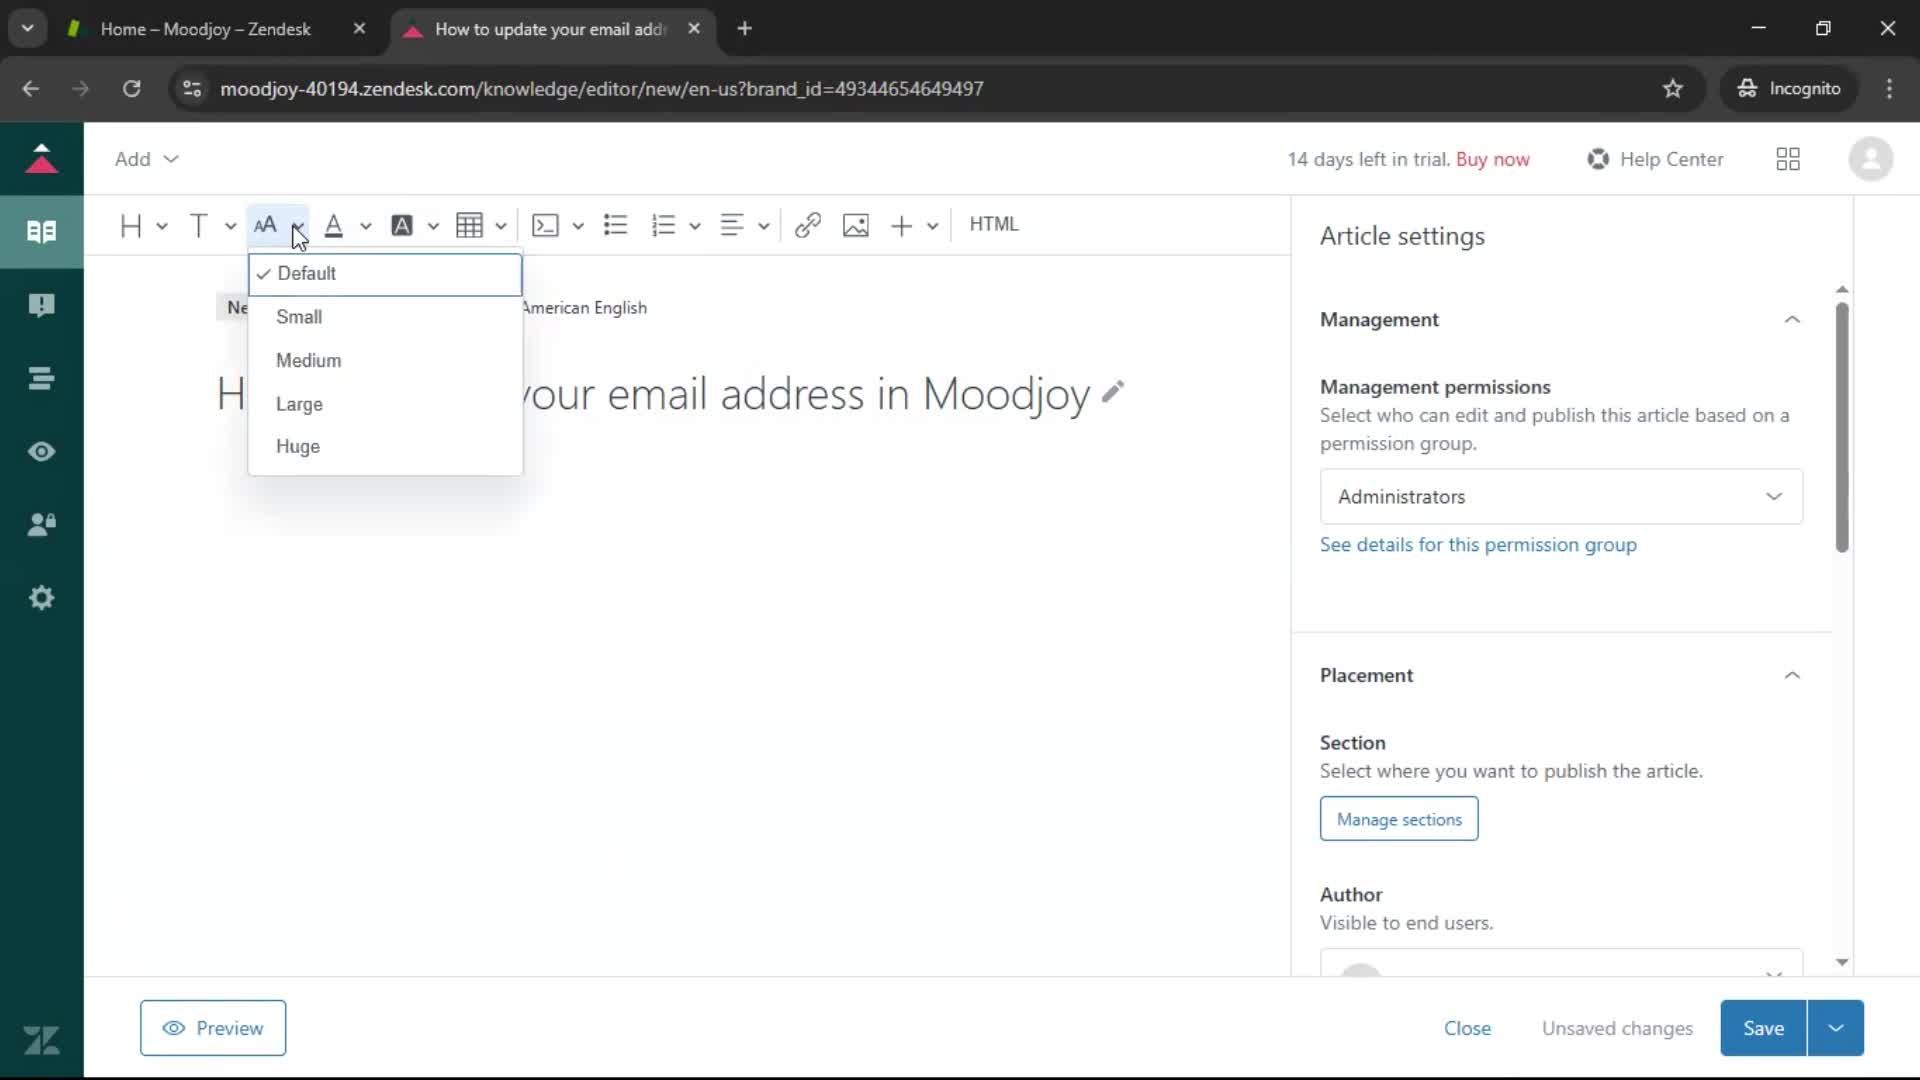Open the Administrators permission dropdown

click(x=1561, y=497)
